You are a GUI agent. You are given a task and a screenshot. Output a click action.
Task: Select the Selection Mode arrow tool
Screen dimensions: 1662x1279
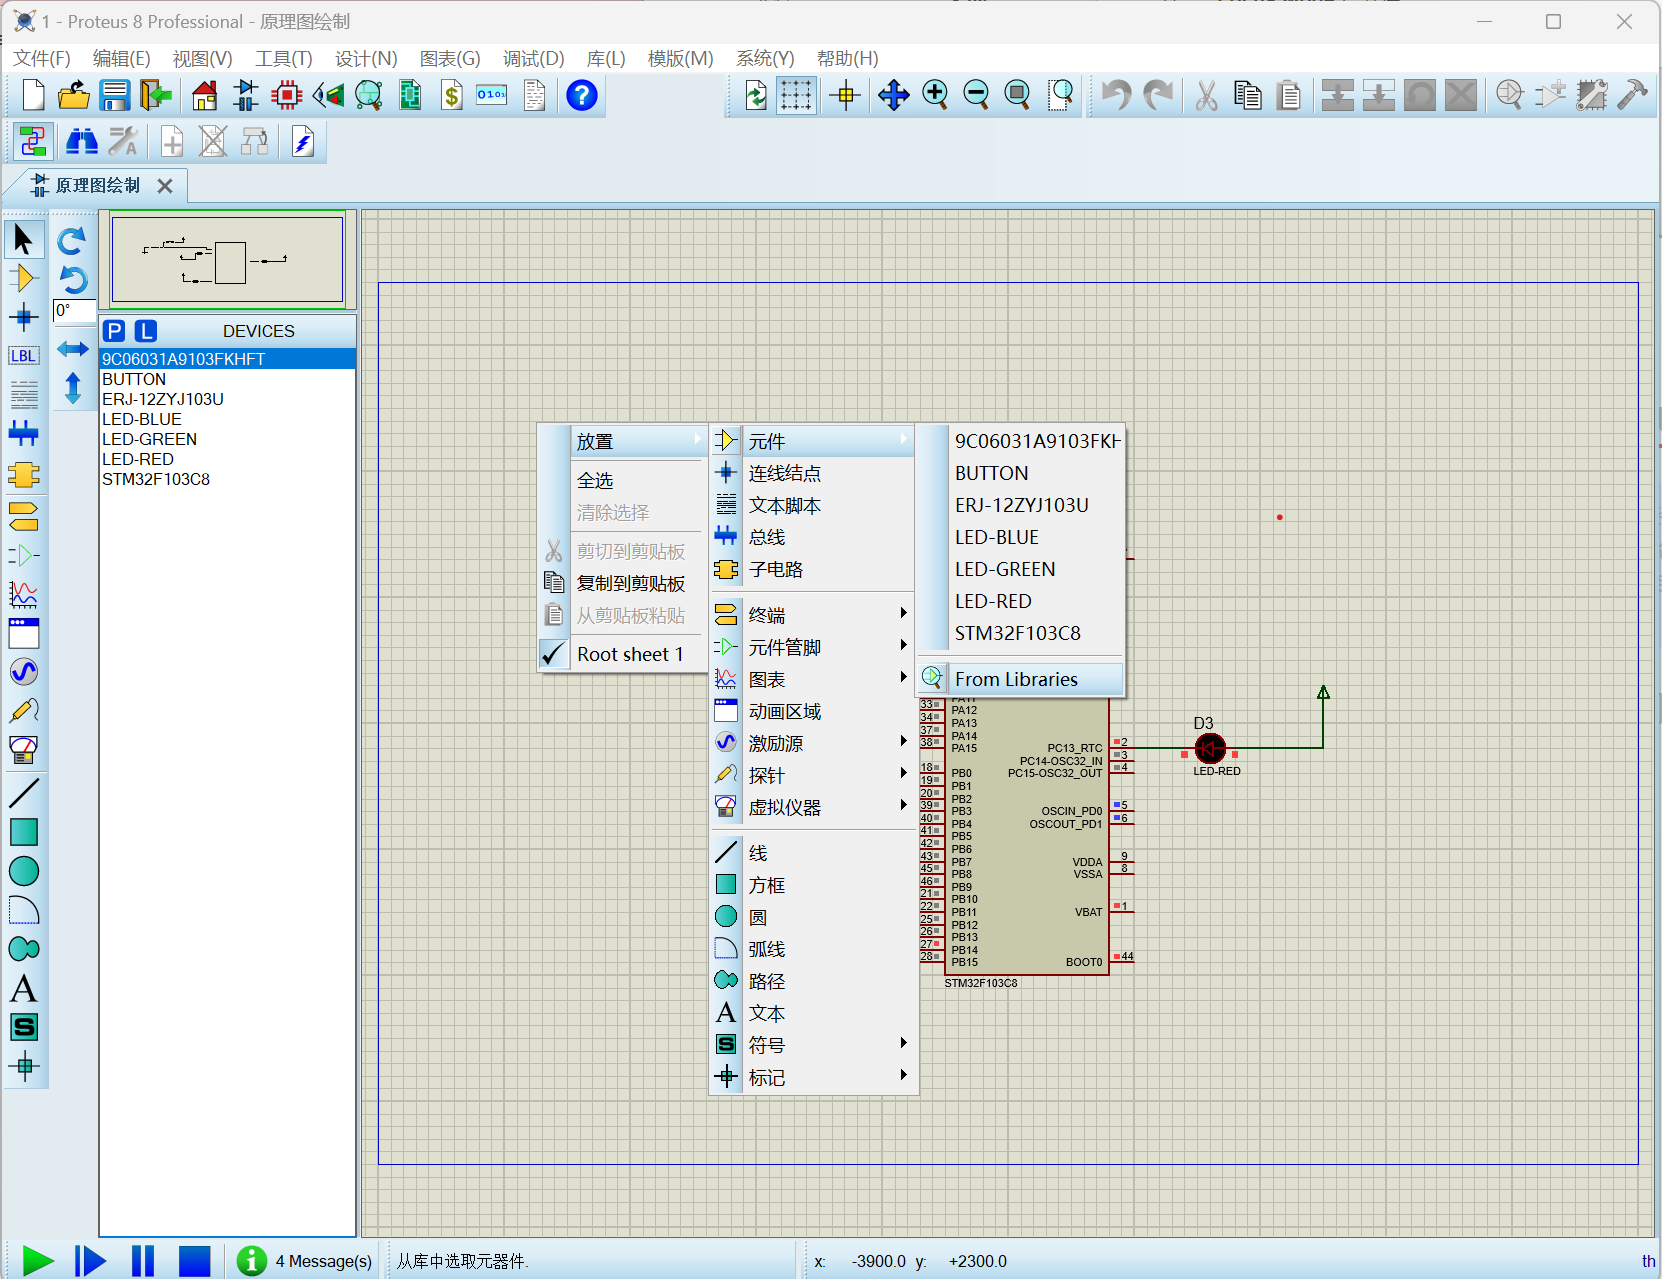[x=23, y=239]
